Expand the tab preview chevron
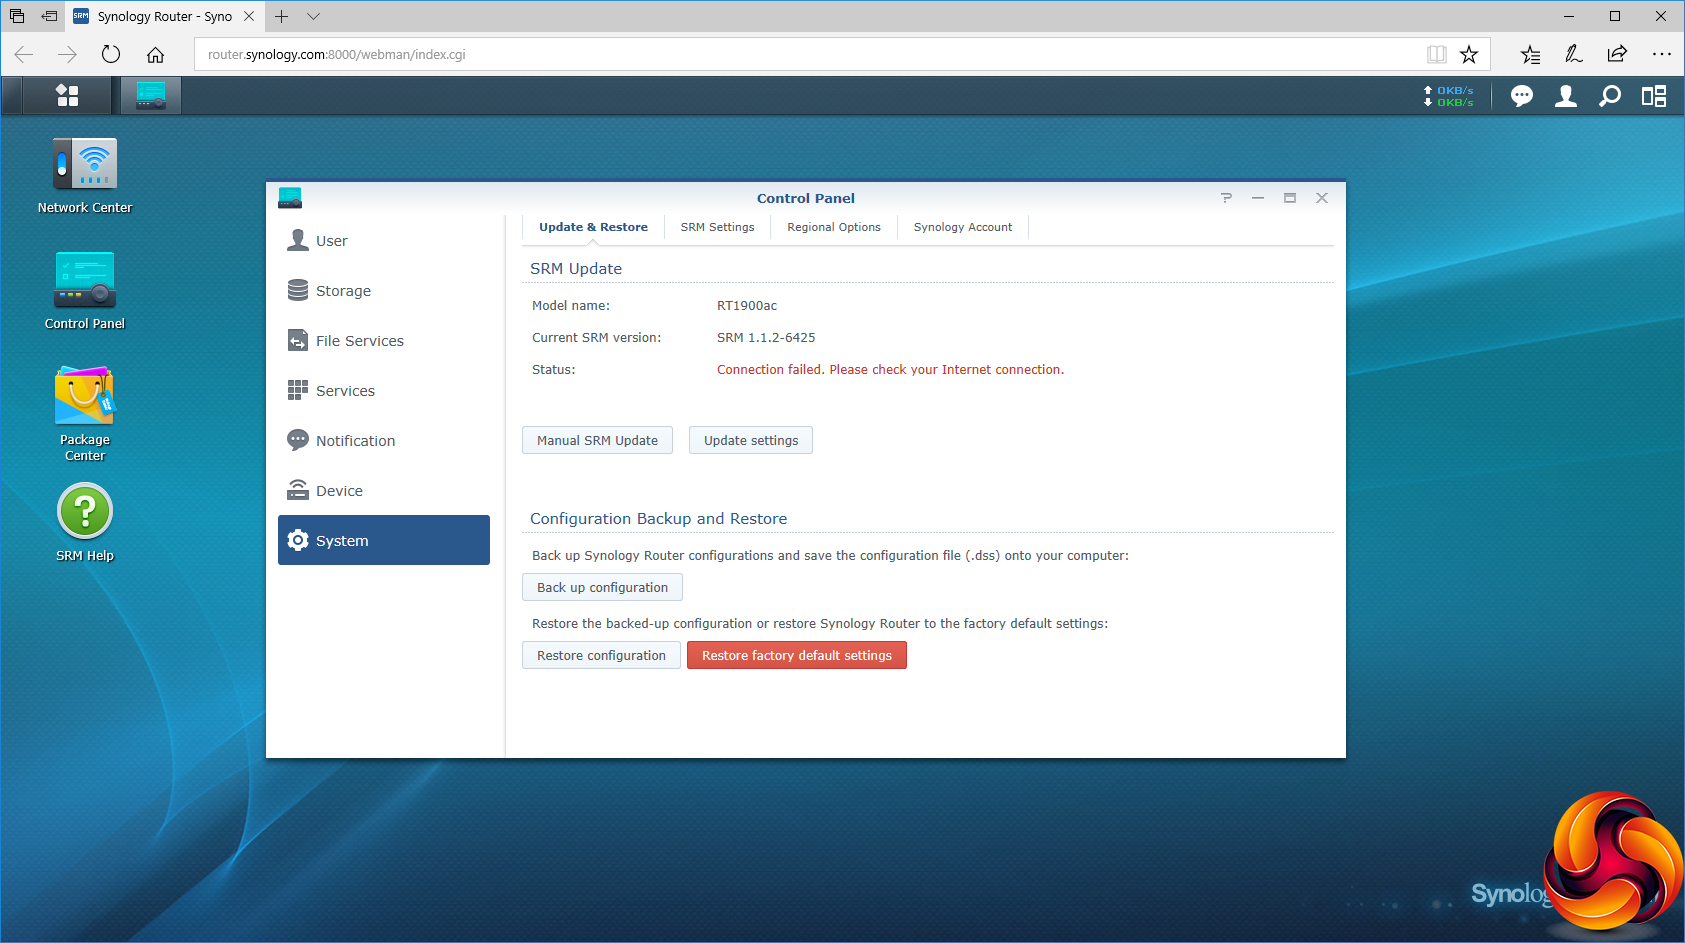 coord(314,16)
